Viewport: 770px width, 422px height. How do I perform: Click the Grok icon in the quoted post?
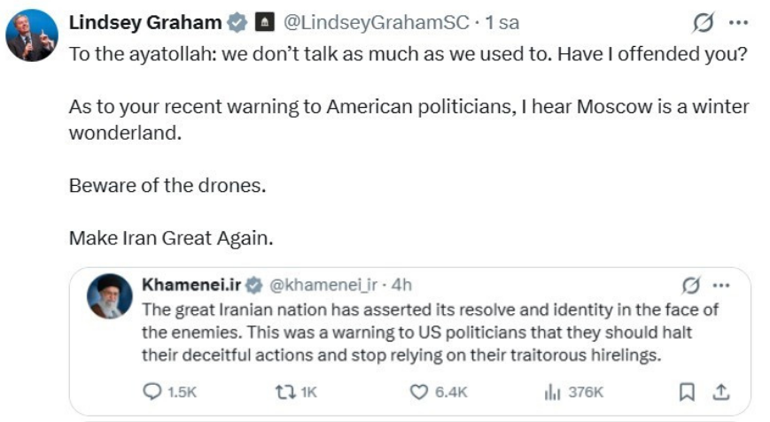(689, 284)
